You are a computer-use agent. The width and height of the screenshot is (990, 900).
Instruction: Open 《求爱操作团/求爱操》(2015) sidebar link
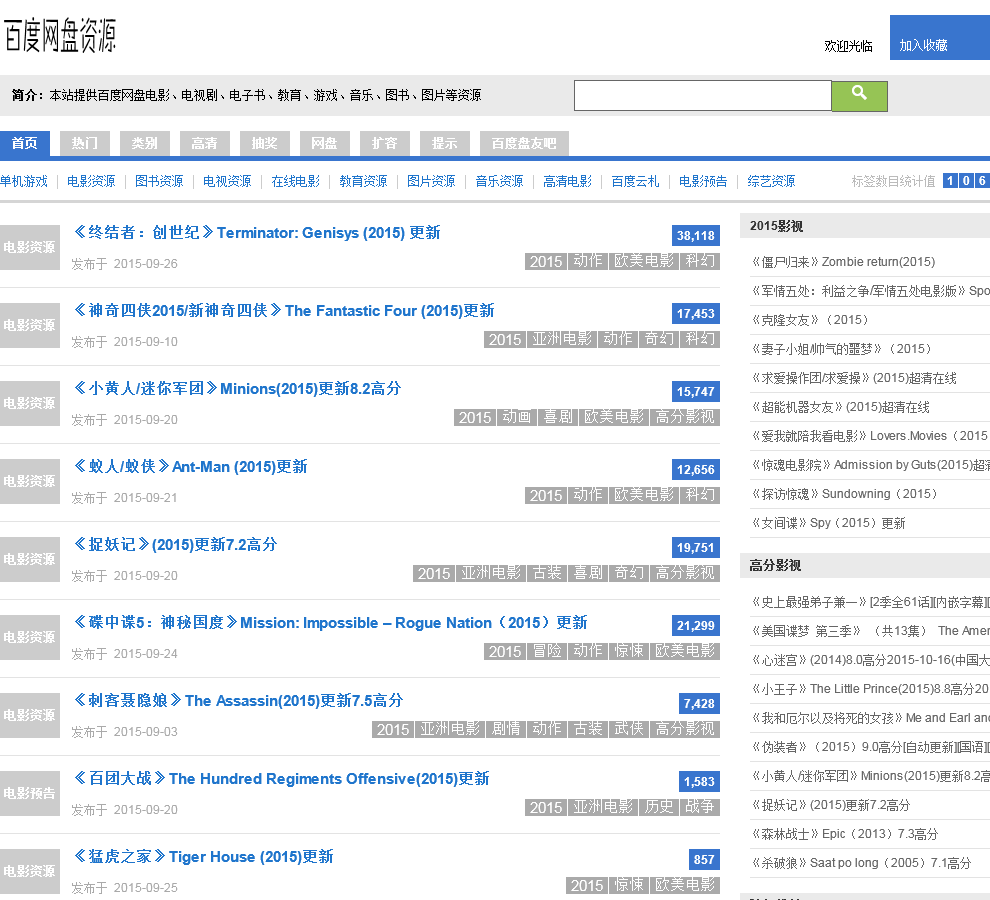coord(854,378)
